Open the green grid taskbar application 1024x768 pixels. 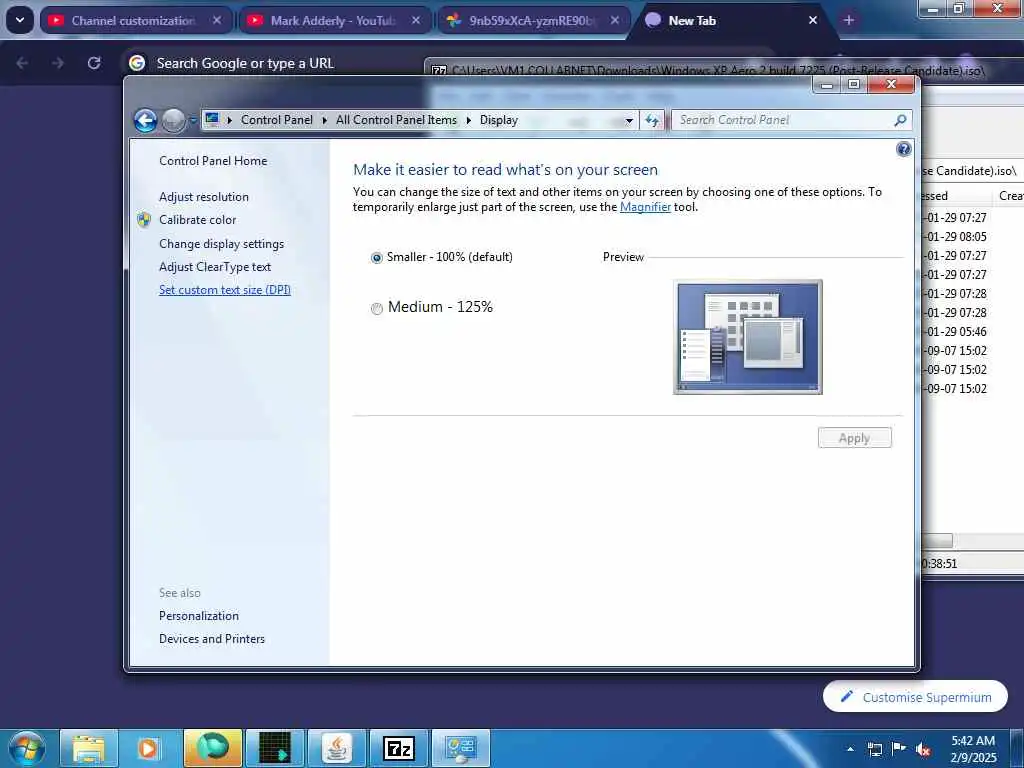pyautogui.click(x=275, y=748)
